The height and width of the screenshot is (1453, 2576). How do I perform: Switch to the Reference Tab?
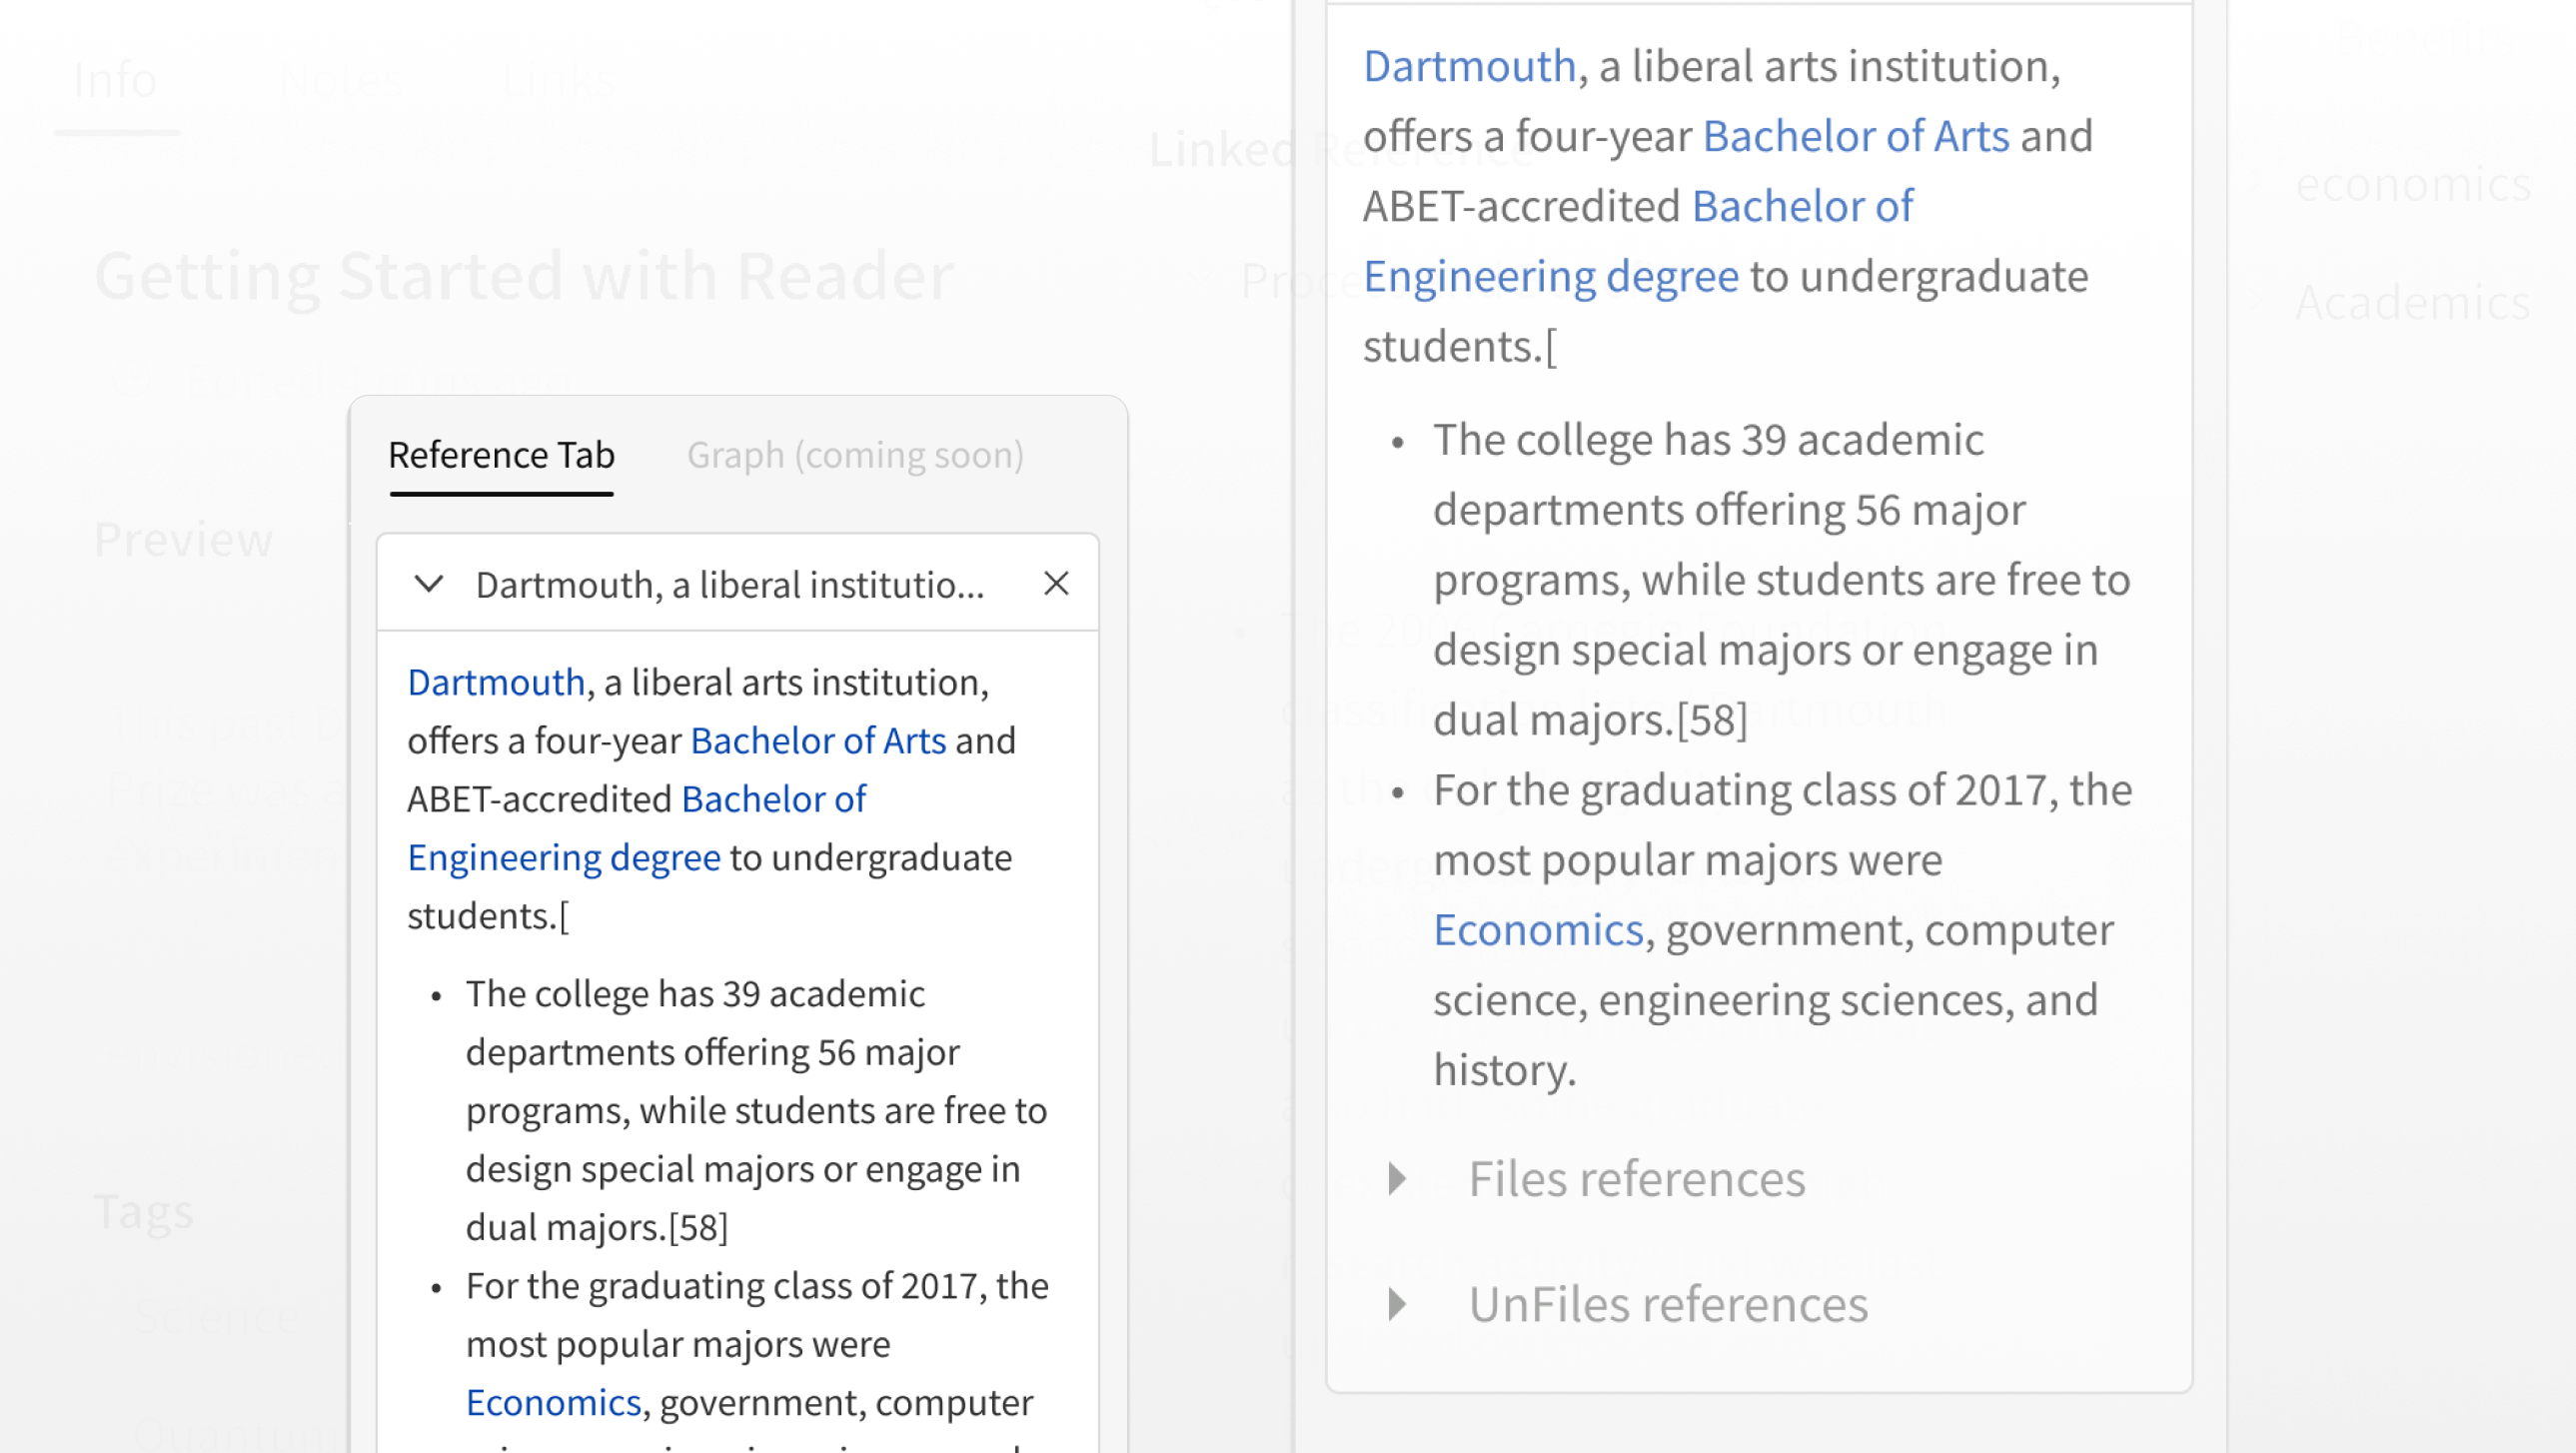tap(501, 456)
